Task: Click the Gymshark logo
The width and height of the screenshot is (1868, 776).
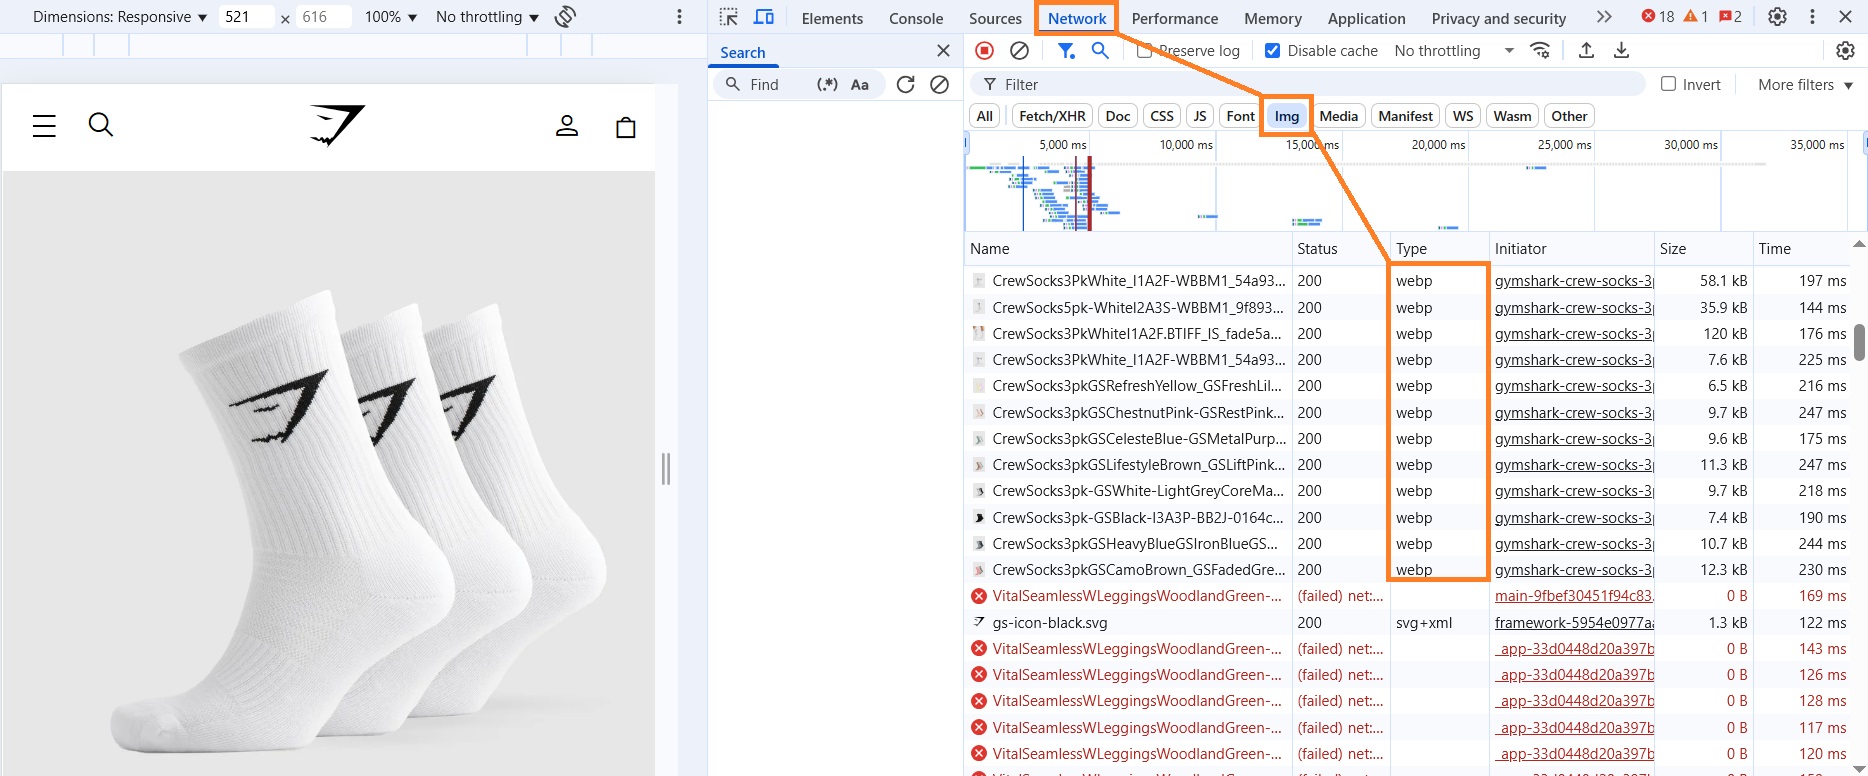Action: tap(337, 125)
